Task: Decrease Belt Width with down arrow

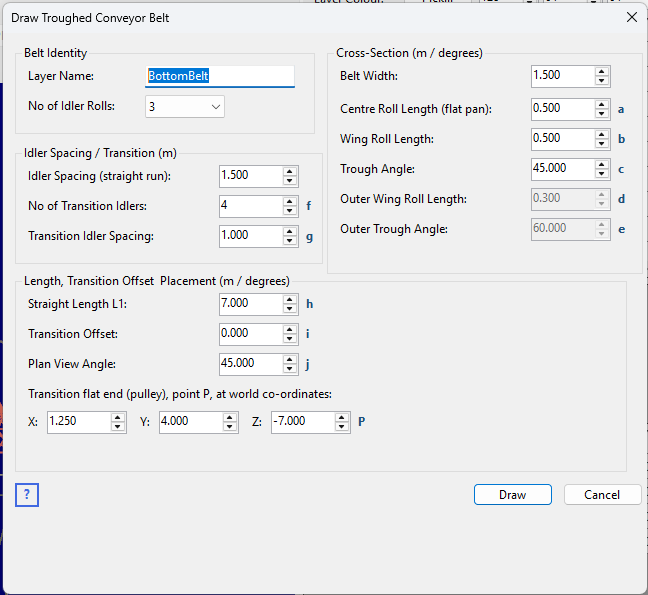Action: tap(602, 81)
